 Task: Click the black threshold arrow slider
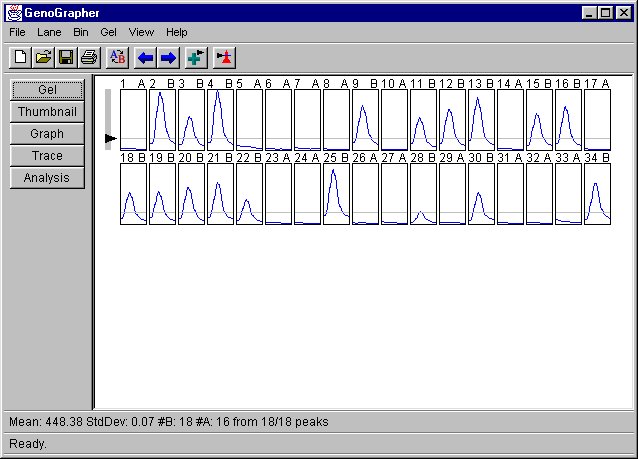click(110, 139)
